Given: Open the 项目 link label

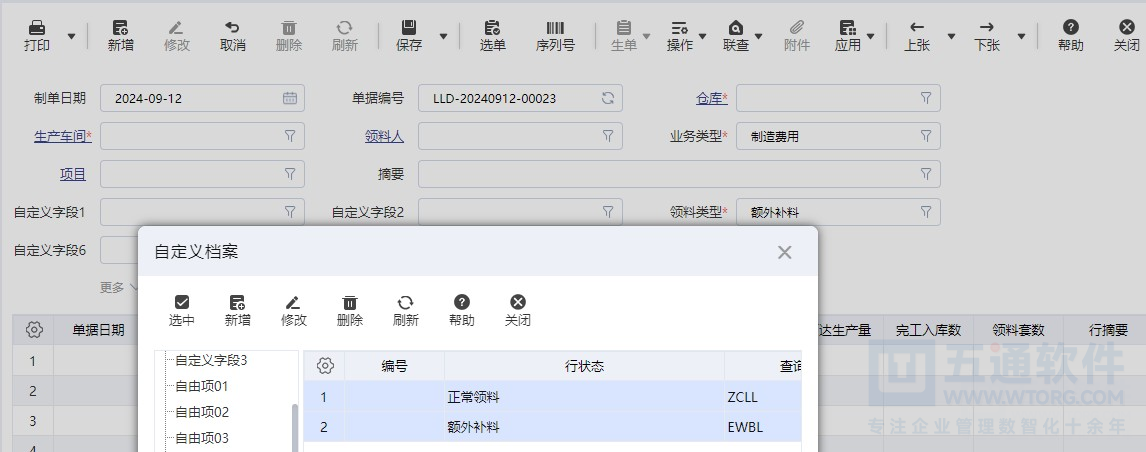Looking at the screenshot, I should pos(73,174).
